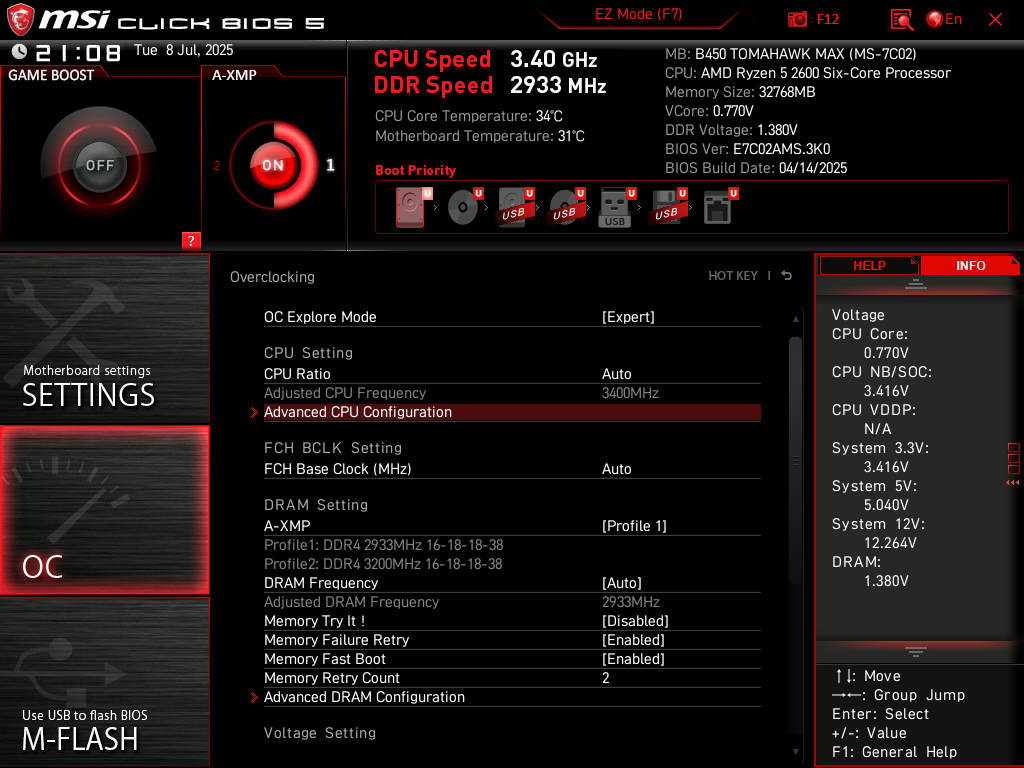Select the USB floppy boot device

(667, 207)
